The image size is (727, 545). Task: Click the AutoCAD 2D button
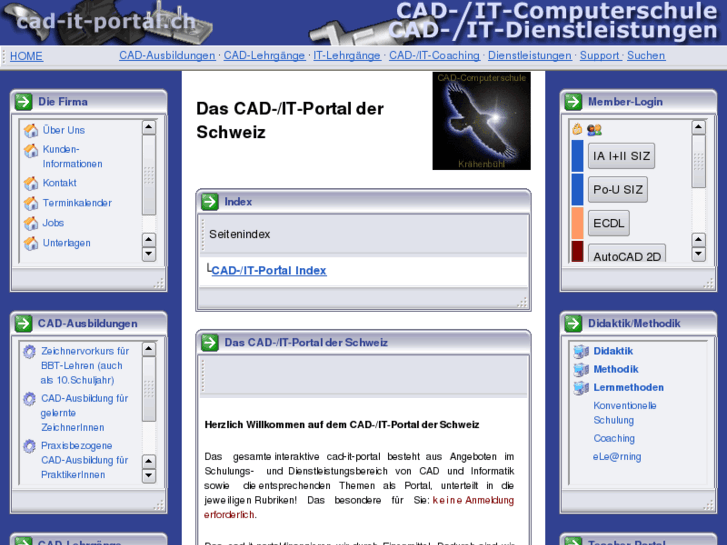(627, 253)
